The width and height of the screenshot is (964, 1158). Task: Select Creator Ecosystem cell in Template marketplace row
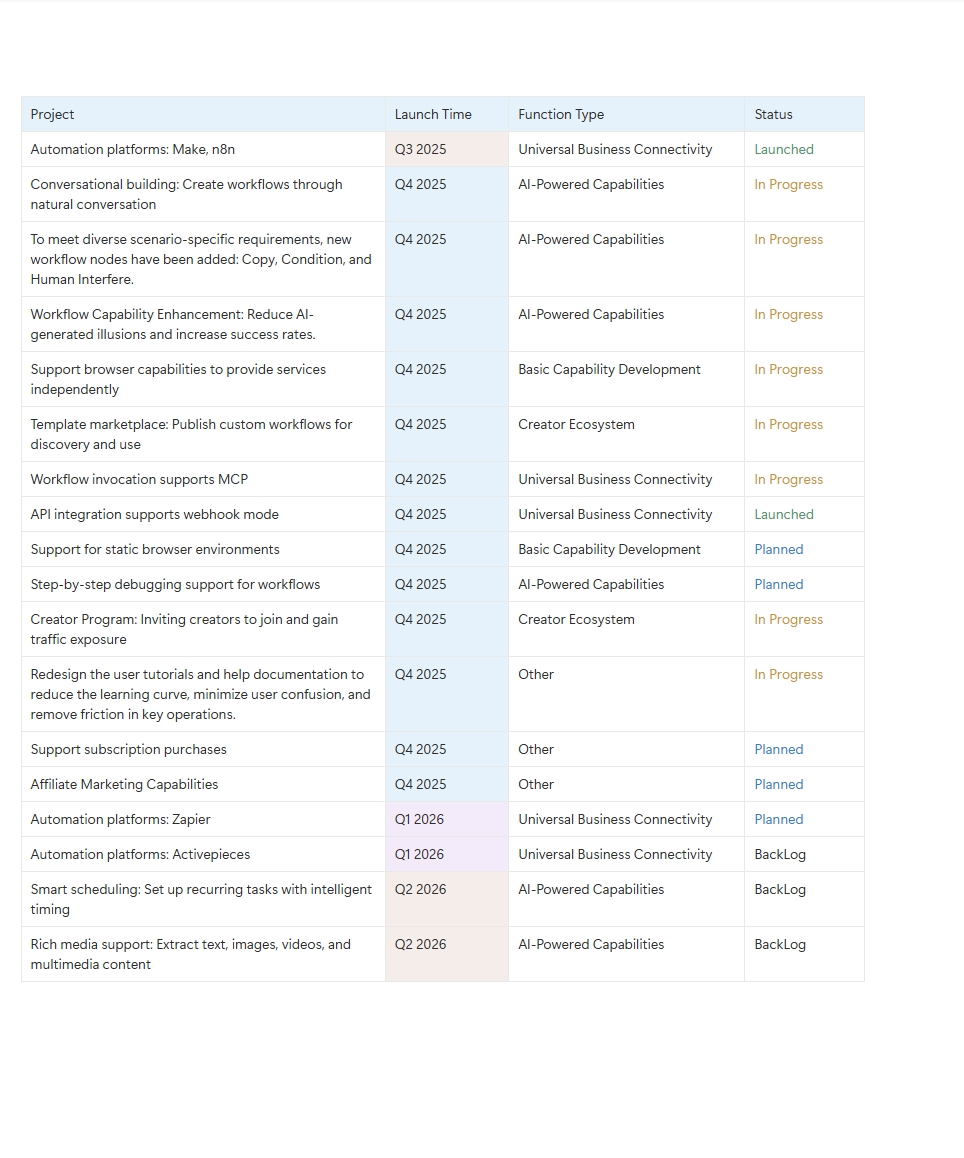click(576, 424)
